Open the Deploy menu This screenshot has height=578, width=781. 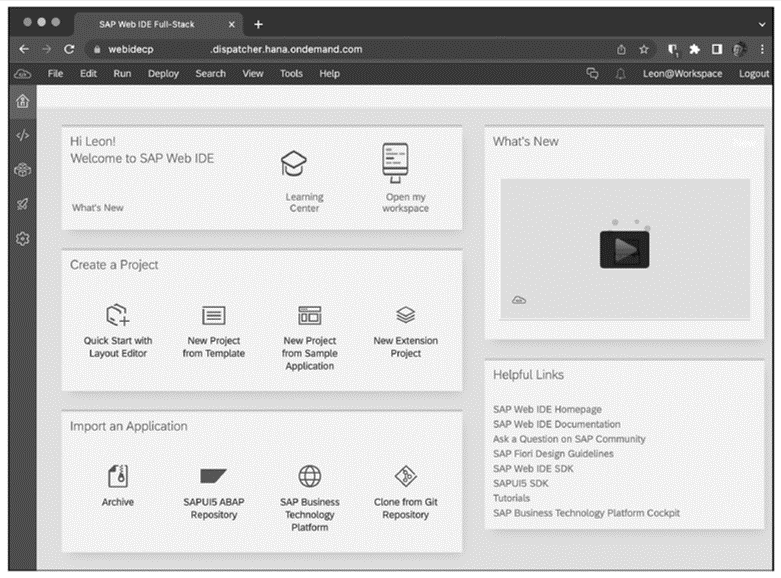[x=163, y=74]
